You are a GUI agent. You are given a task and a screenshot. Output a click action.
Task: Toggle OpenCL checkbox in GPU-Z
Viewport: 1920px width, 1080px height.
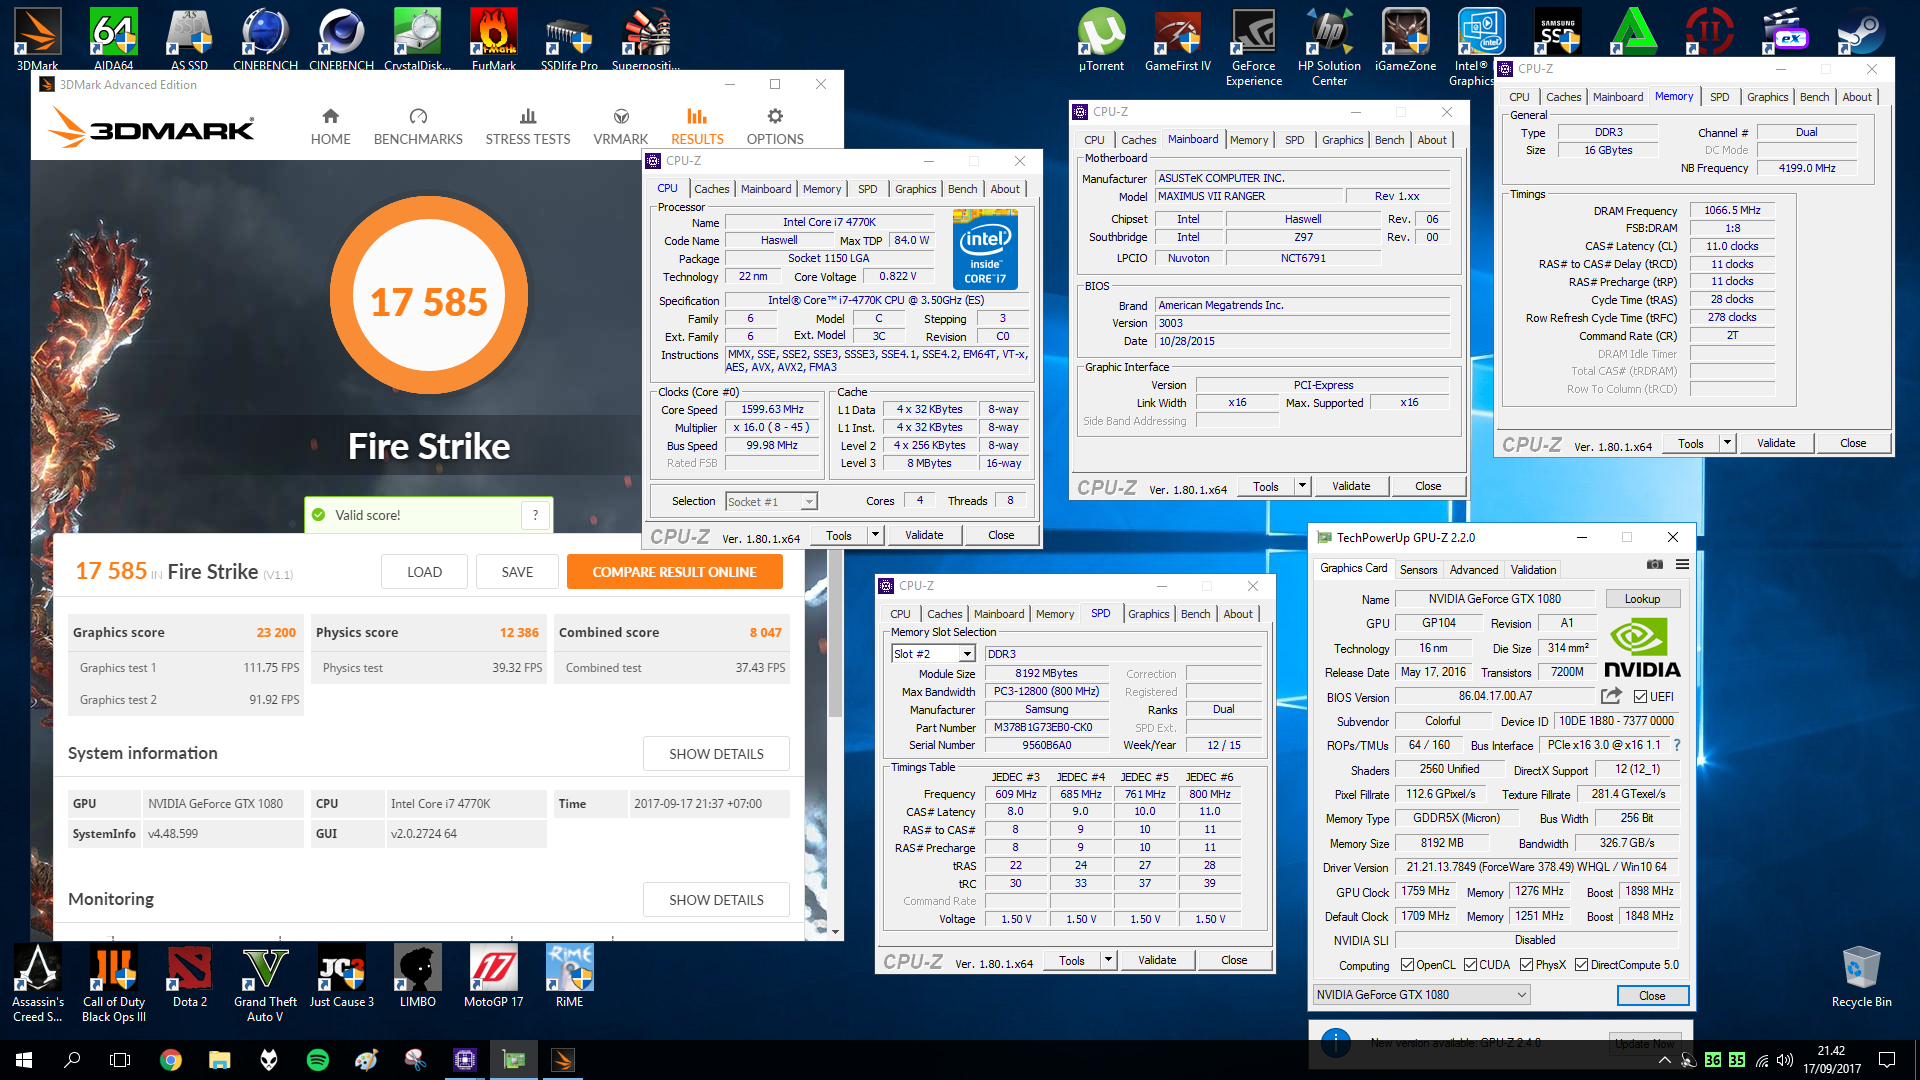click(1407, 965)
